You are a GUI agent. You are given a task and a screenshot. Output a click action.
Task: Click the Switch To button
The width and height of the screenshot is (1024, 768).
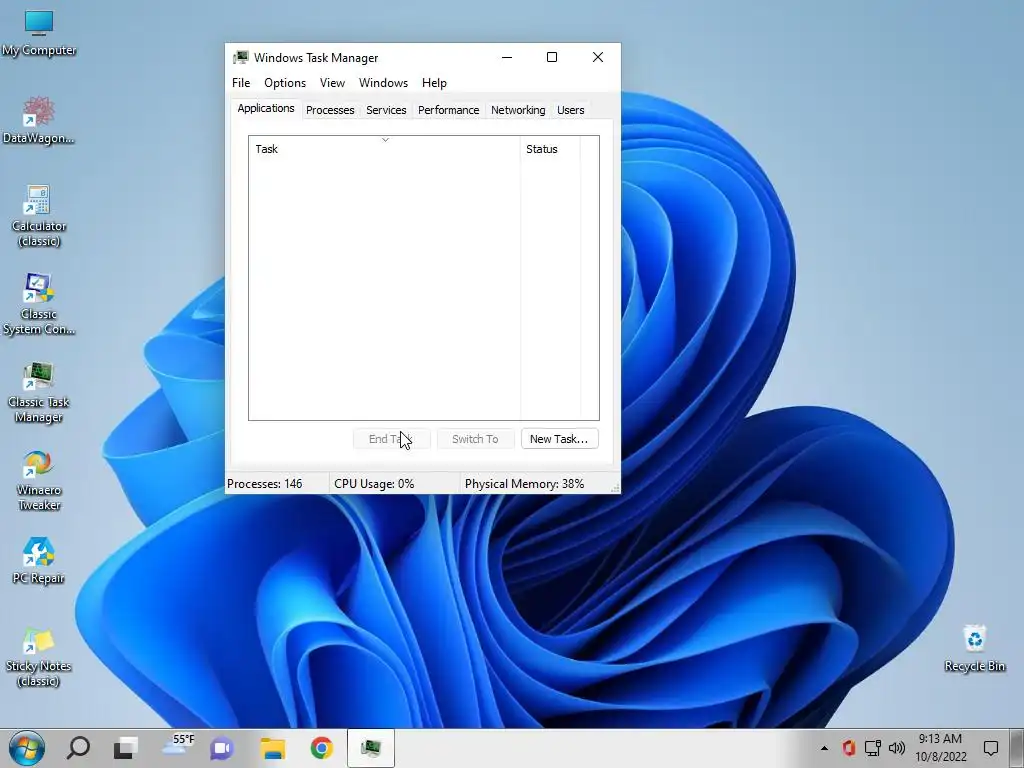[475, 439]
